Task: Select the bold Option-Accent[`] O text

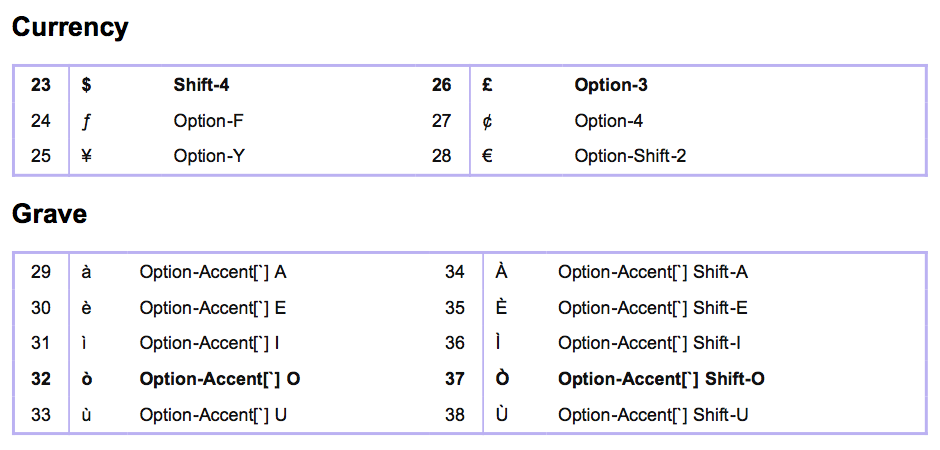Action: point(219,379)
